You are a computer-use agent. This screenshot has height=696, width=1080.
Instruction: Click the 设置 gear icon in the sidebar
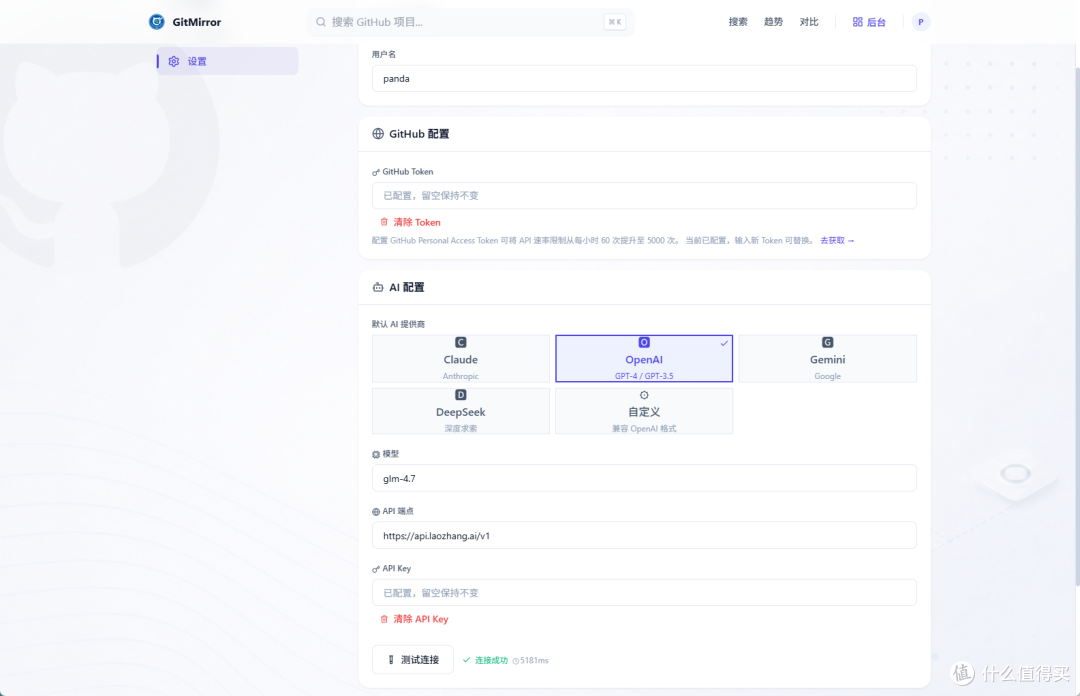point(174,61)
